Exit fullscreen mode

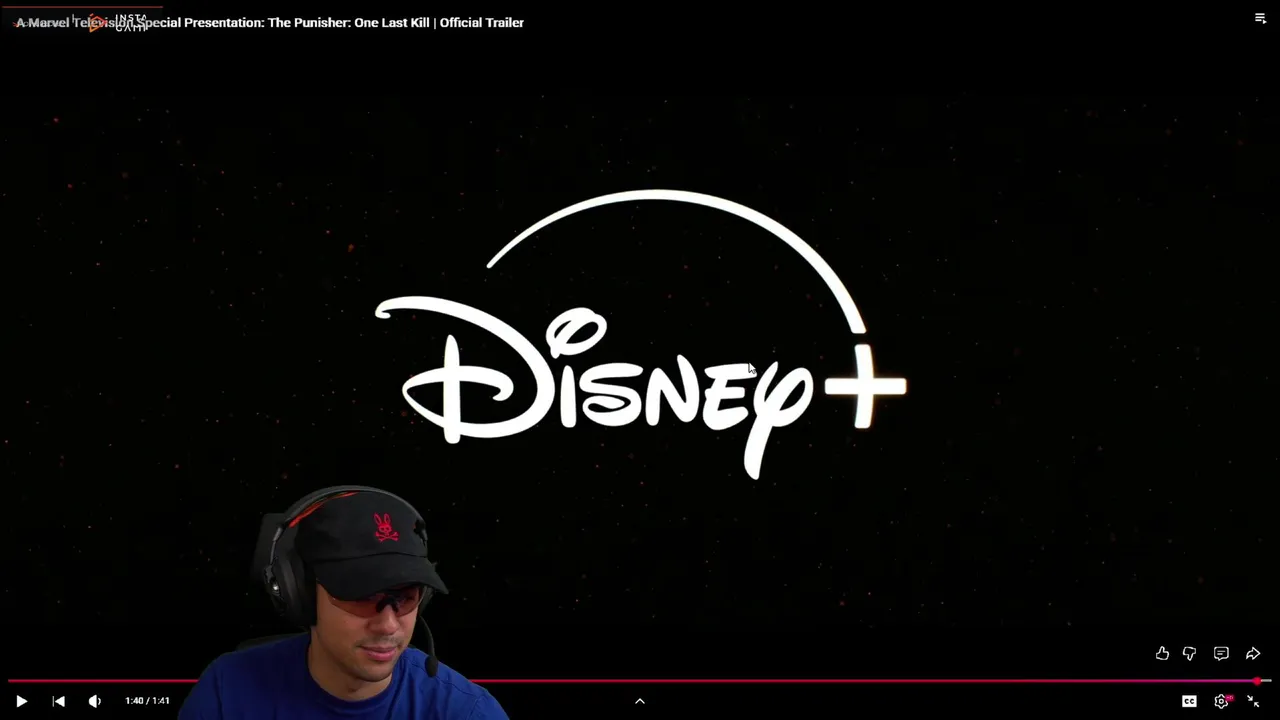(1253, 701)
